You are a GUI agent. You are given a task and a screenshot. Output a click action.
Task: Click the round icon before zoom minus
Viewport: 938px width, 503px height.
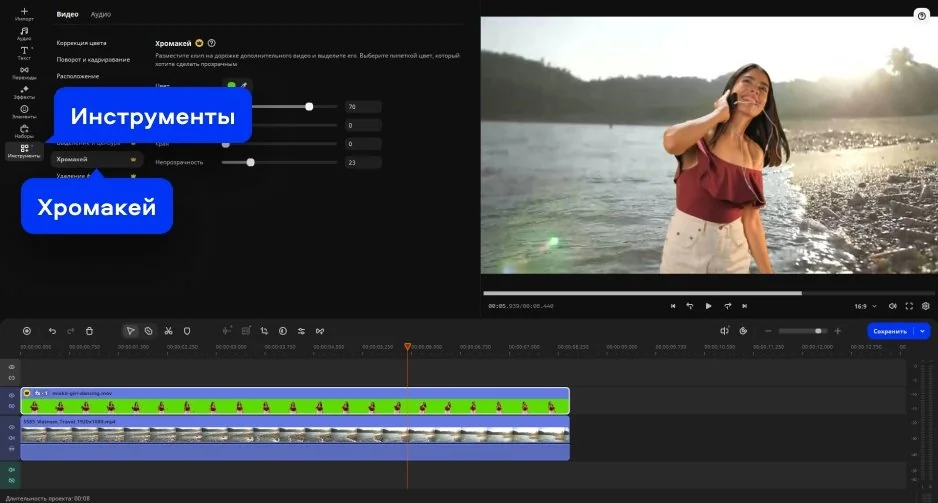tap(743, 331)
